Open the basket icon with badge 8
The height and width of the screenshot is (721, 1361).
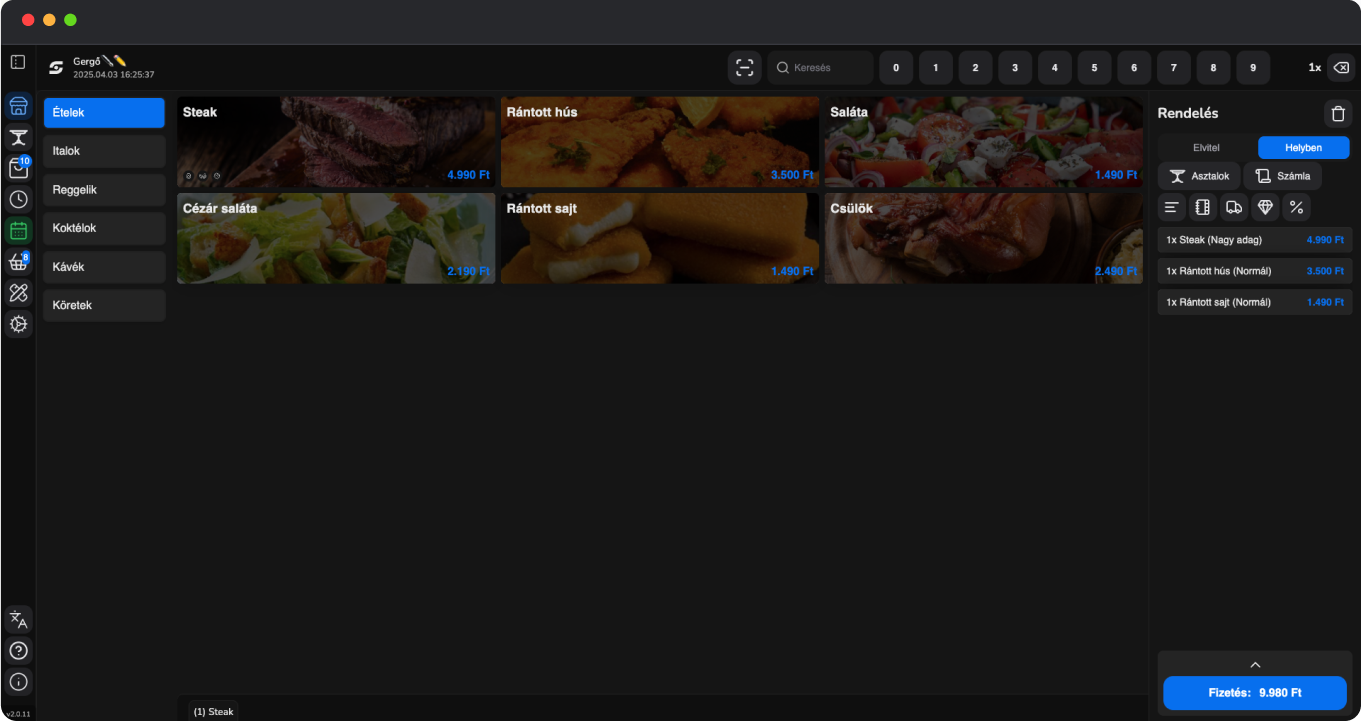click(18, 262)
